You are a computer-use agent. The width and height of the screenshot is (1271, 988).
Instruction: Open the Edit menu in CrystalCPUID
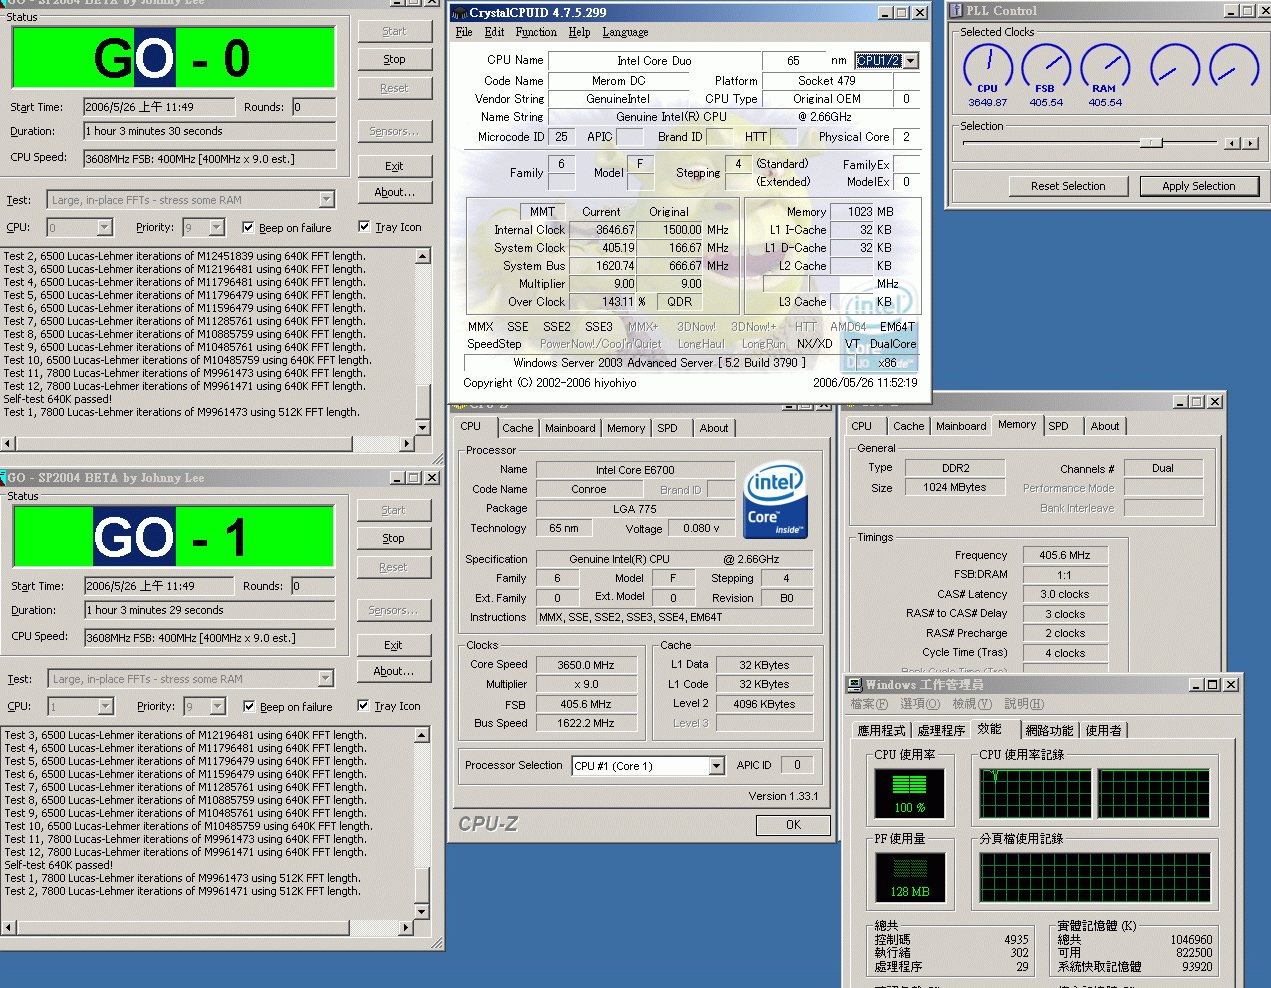(494, 32)
